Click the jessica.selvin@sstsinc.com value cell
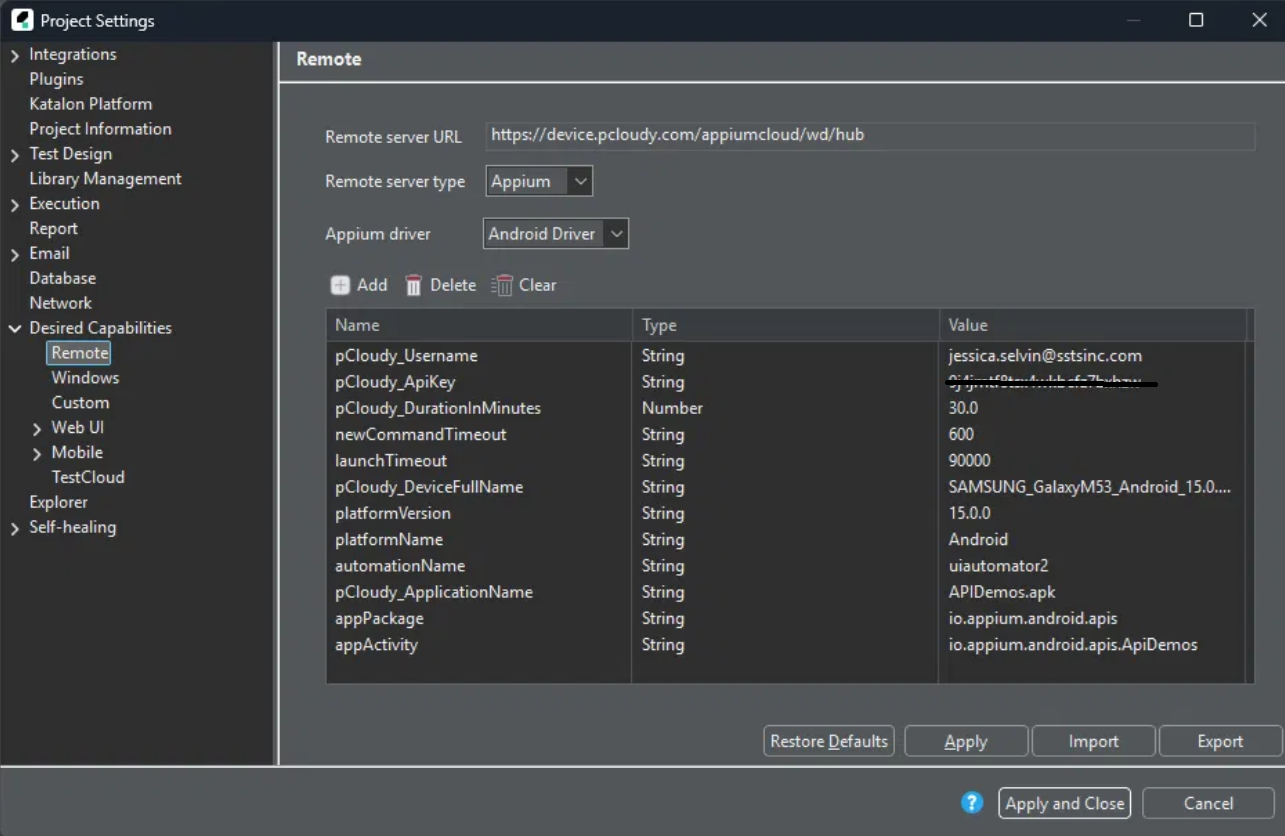Image resolution: width=1285 pixels, height=836 pixels. pos(1045,356)
